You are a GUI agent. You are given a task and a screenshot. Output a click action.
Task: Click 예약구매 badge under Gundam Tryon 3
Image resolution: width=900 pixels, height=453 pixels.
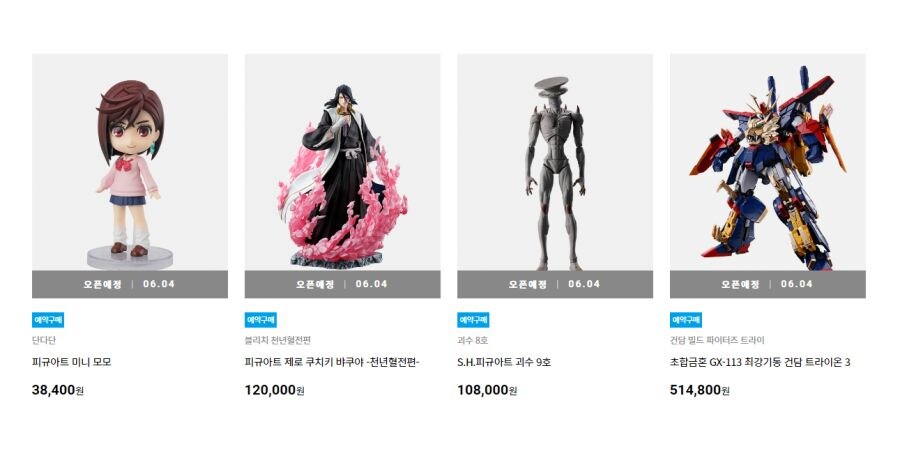click(685, 320)
